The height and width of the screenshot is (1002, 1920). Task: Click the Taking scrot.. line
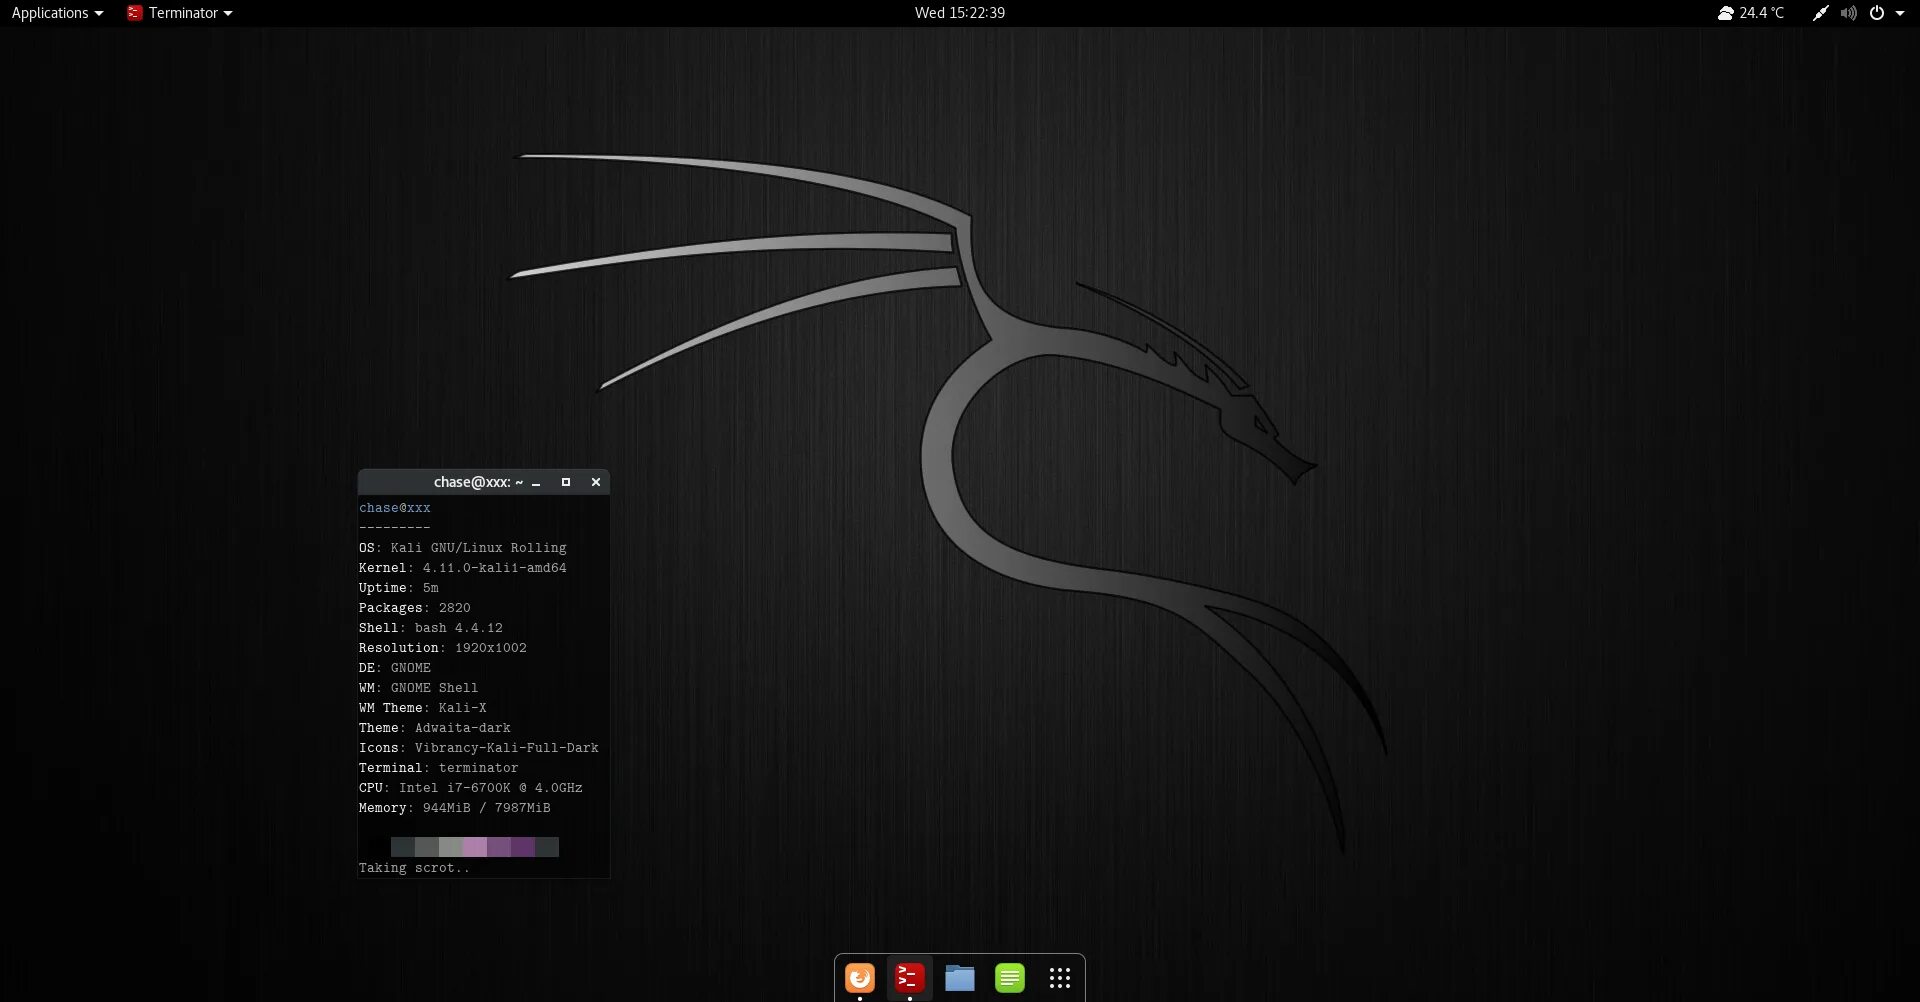[x=414, y=868]
